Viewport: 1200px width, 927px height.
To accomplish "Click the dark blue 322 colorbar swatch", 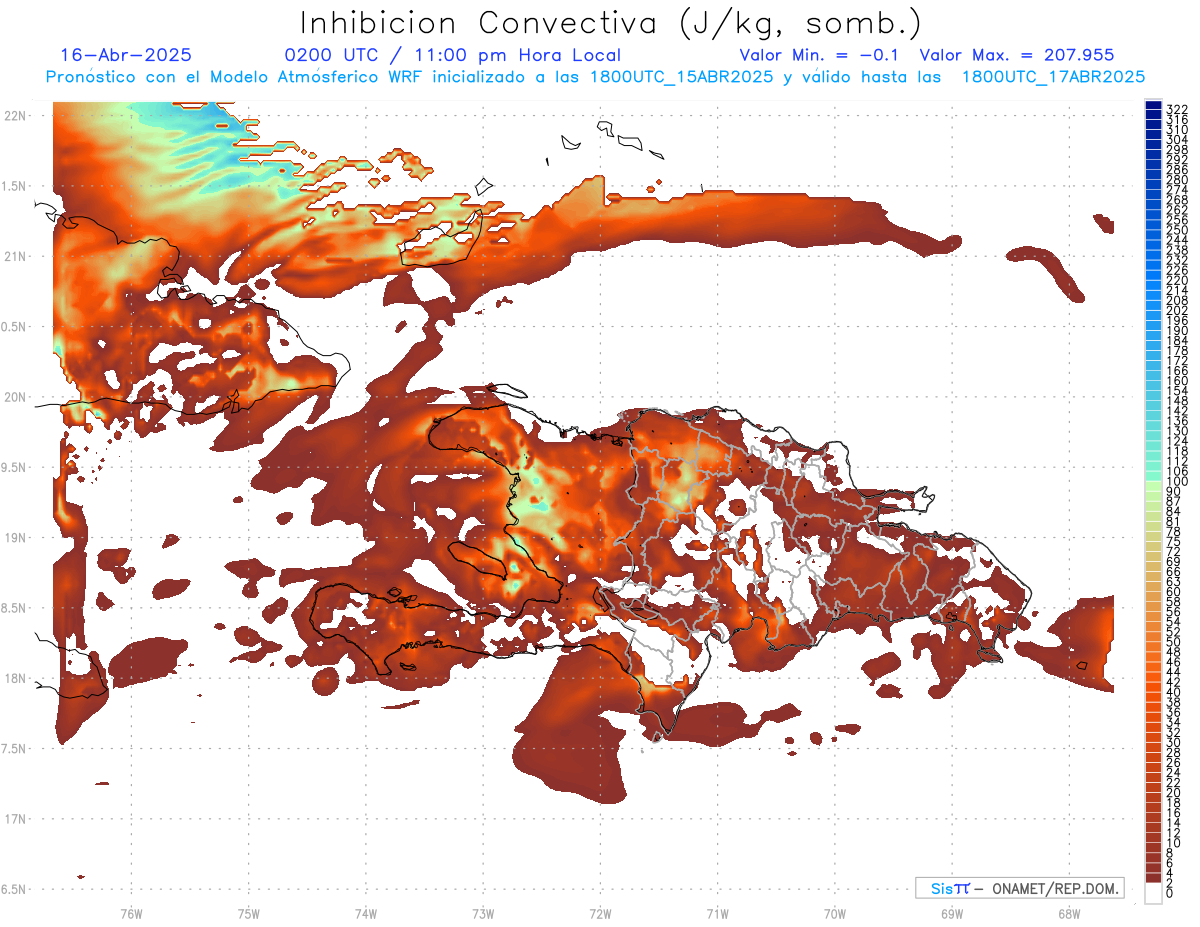I will coord(1153,105).
